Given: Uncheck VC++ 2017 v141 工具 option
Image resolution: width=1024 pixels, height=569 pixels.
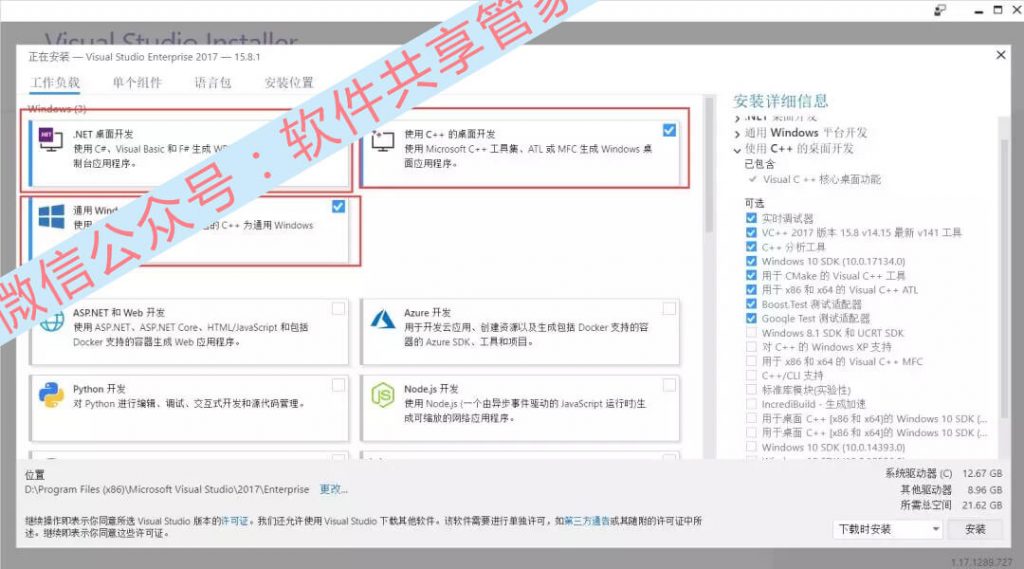Looking at the screenshot, I should tap(751, 233).
